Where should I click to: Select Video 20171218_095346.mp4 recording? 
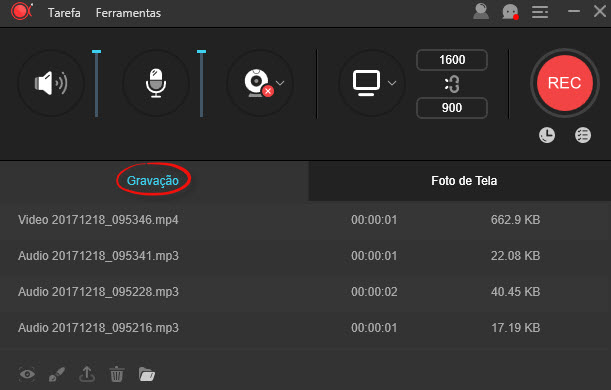[x=306, y=220]
